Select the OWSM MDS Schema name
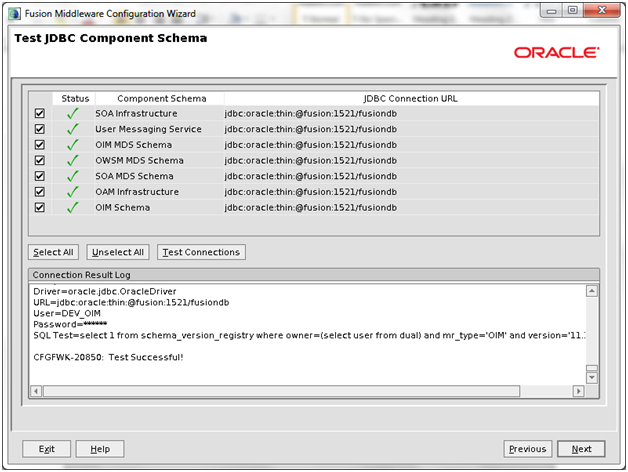 pos(139,160)
